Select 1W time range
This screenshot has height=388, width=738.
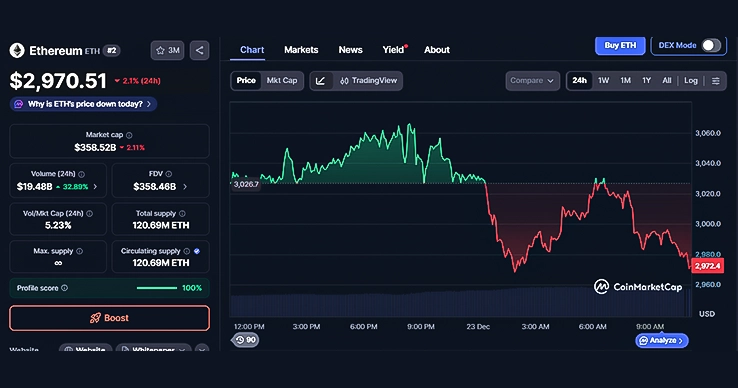(603, 81)
